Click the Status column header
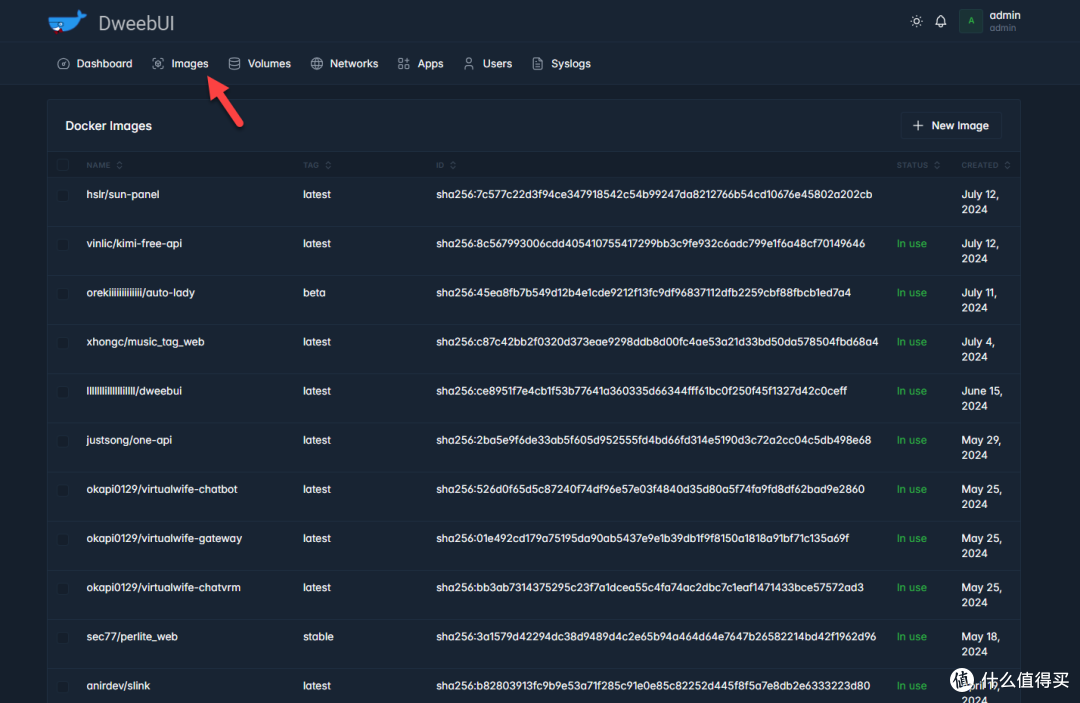This screenshot has width=1080, height=703. tap(912, 165)
